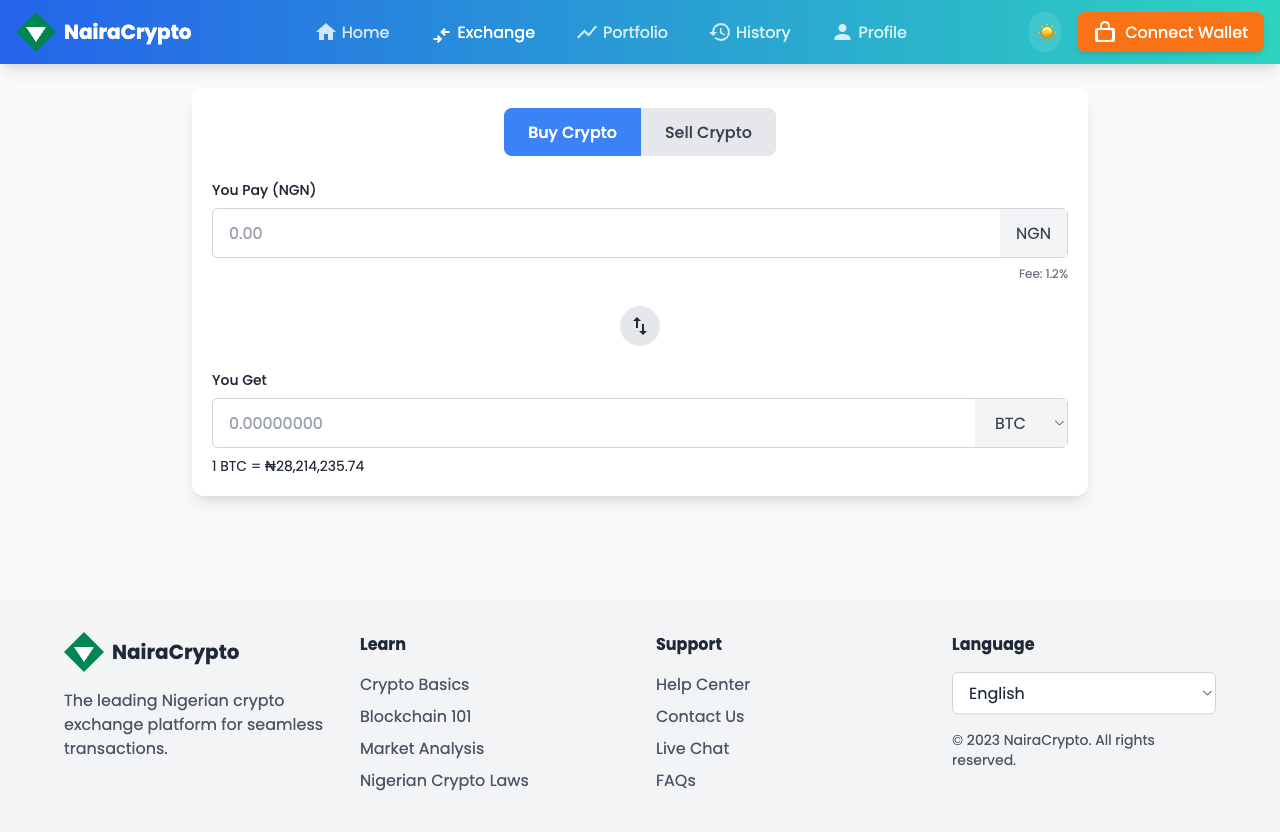Click the swap direction arrows icon
Viewport: 1280px width, 832px height.
pyautogui.click(x=639, y=325)
